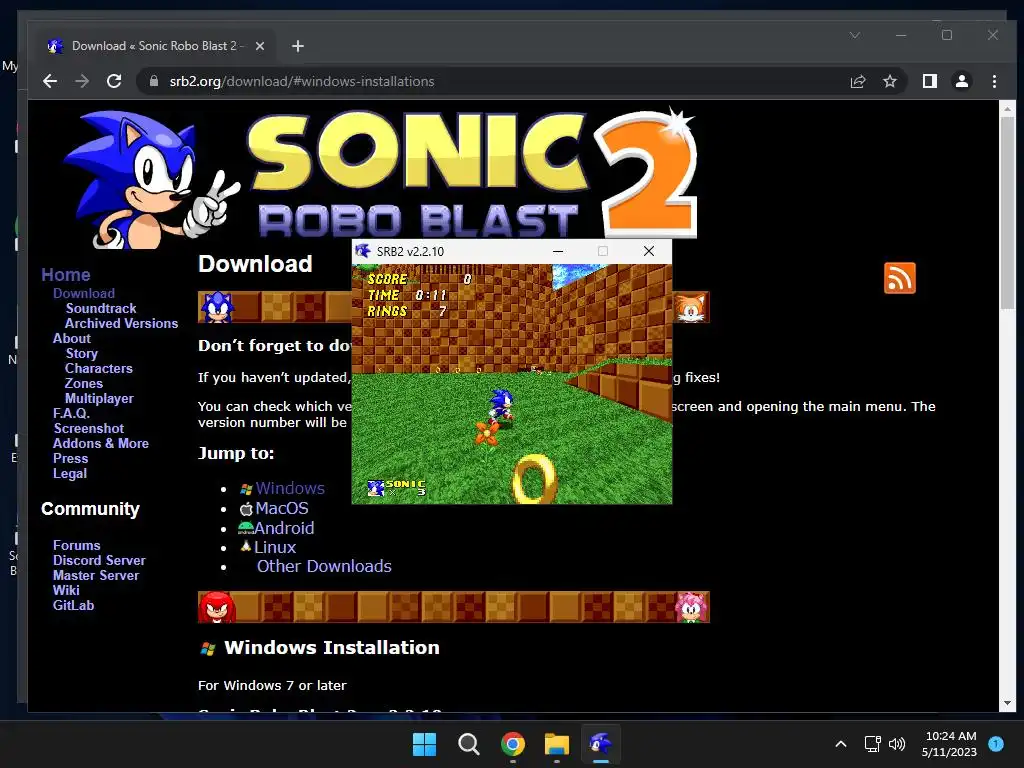Go back to the previous page in Chrome
Image resolution: width=1024 pixels, height=768 pixels.
(x=50, y=81)
